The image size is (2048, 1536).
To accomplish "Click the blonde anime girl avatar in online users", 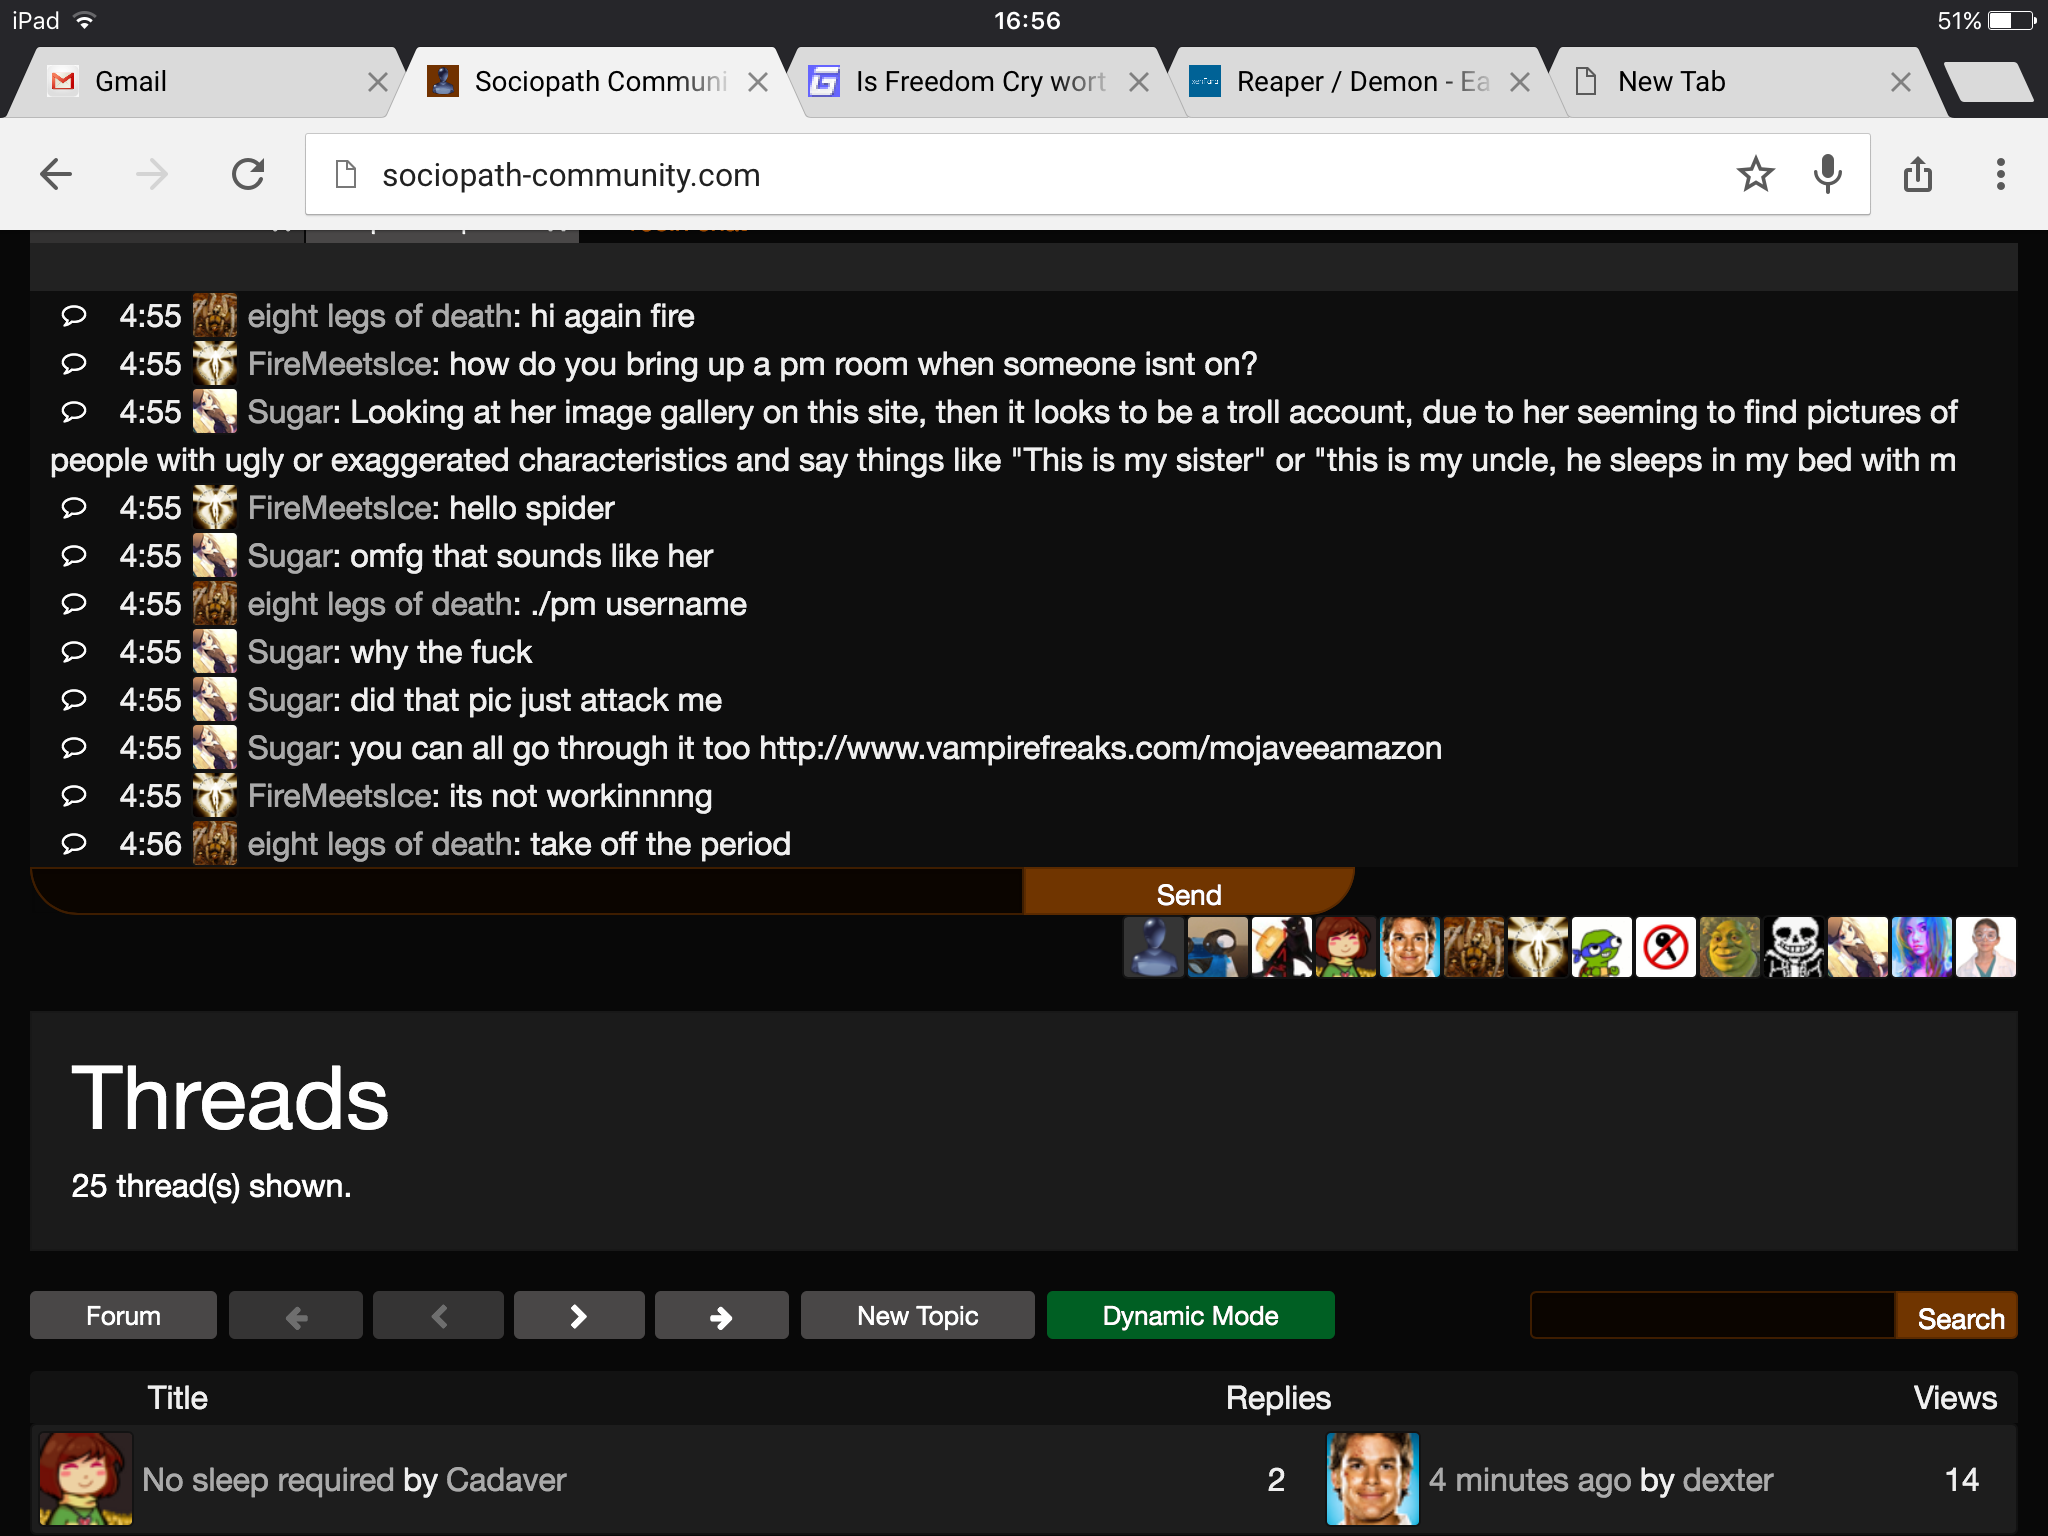I will 1857,947.
